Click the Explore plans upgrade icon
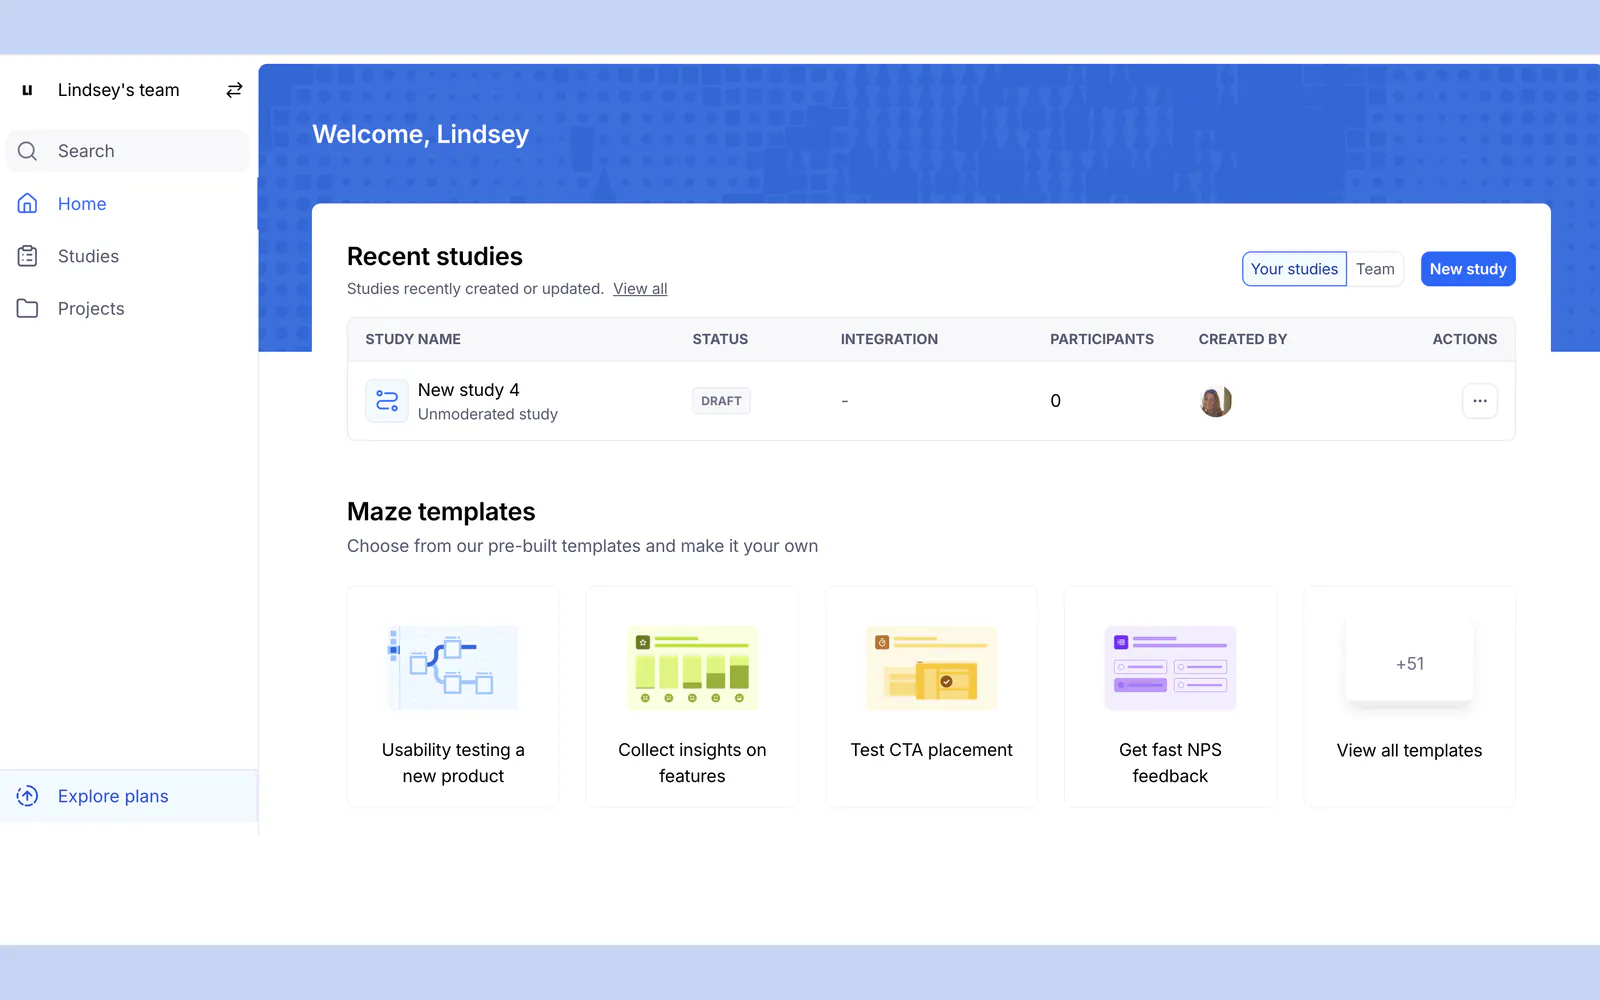This screenshot has width=1600, height=1000. 27,796
